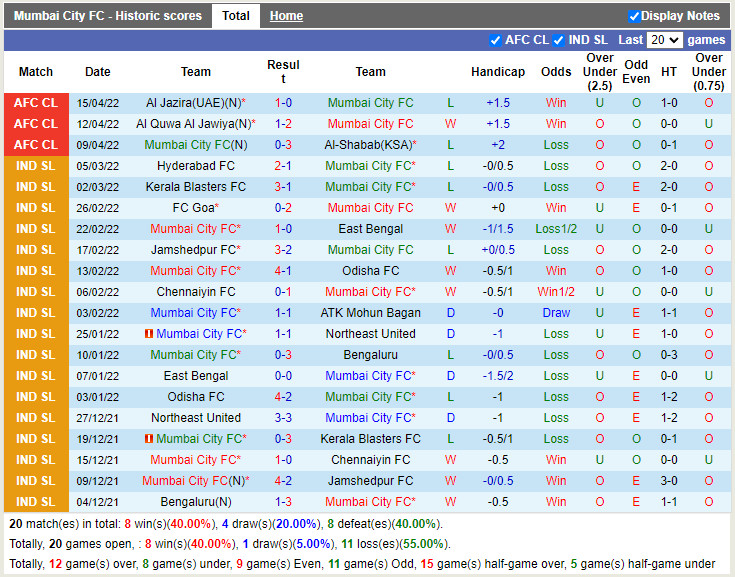Open Hyderabad FC team link

(x=196, y=166)
